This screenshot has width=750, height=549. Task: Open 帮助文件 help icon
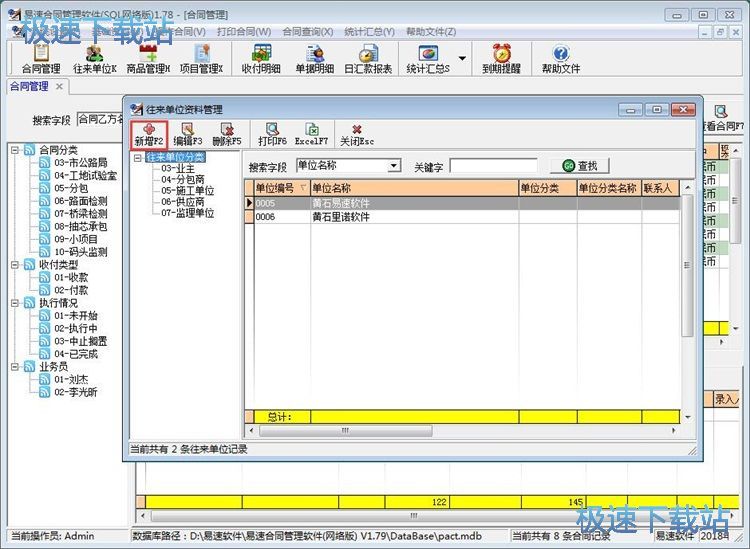[x=560, y=59]
